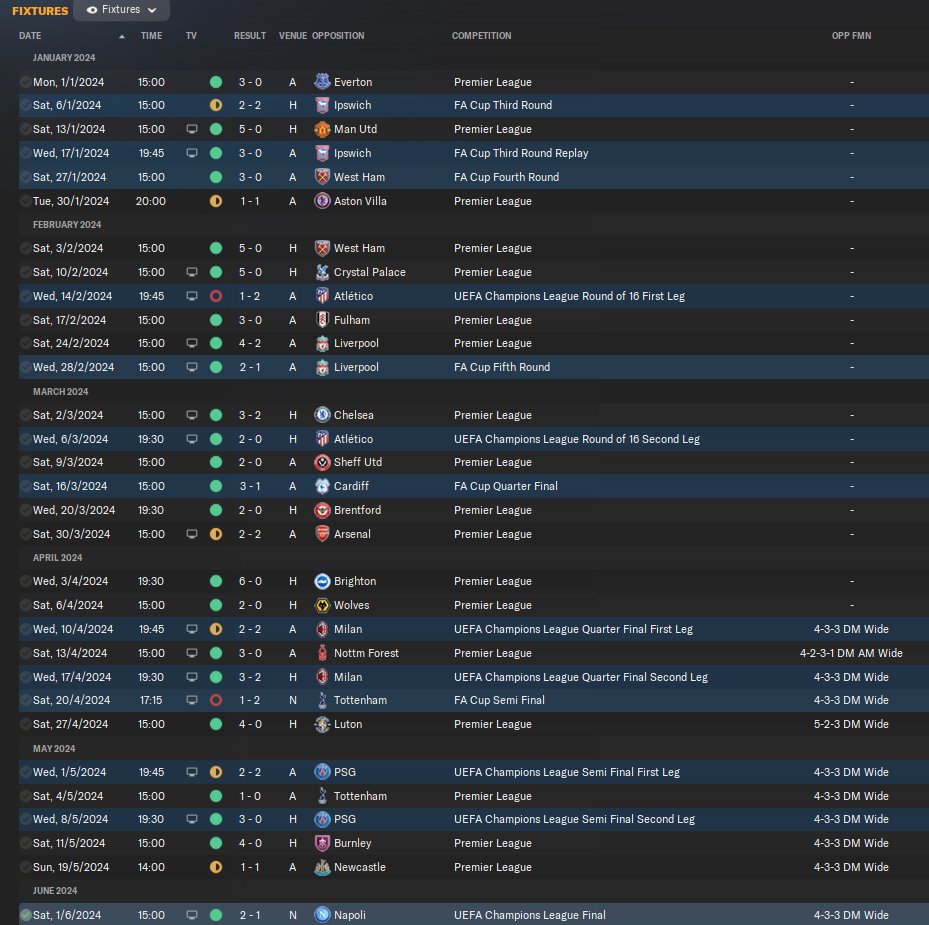The height and width of the screenshot is (925, 929).
Task: Click the Everton club badge
Action: 322,82
